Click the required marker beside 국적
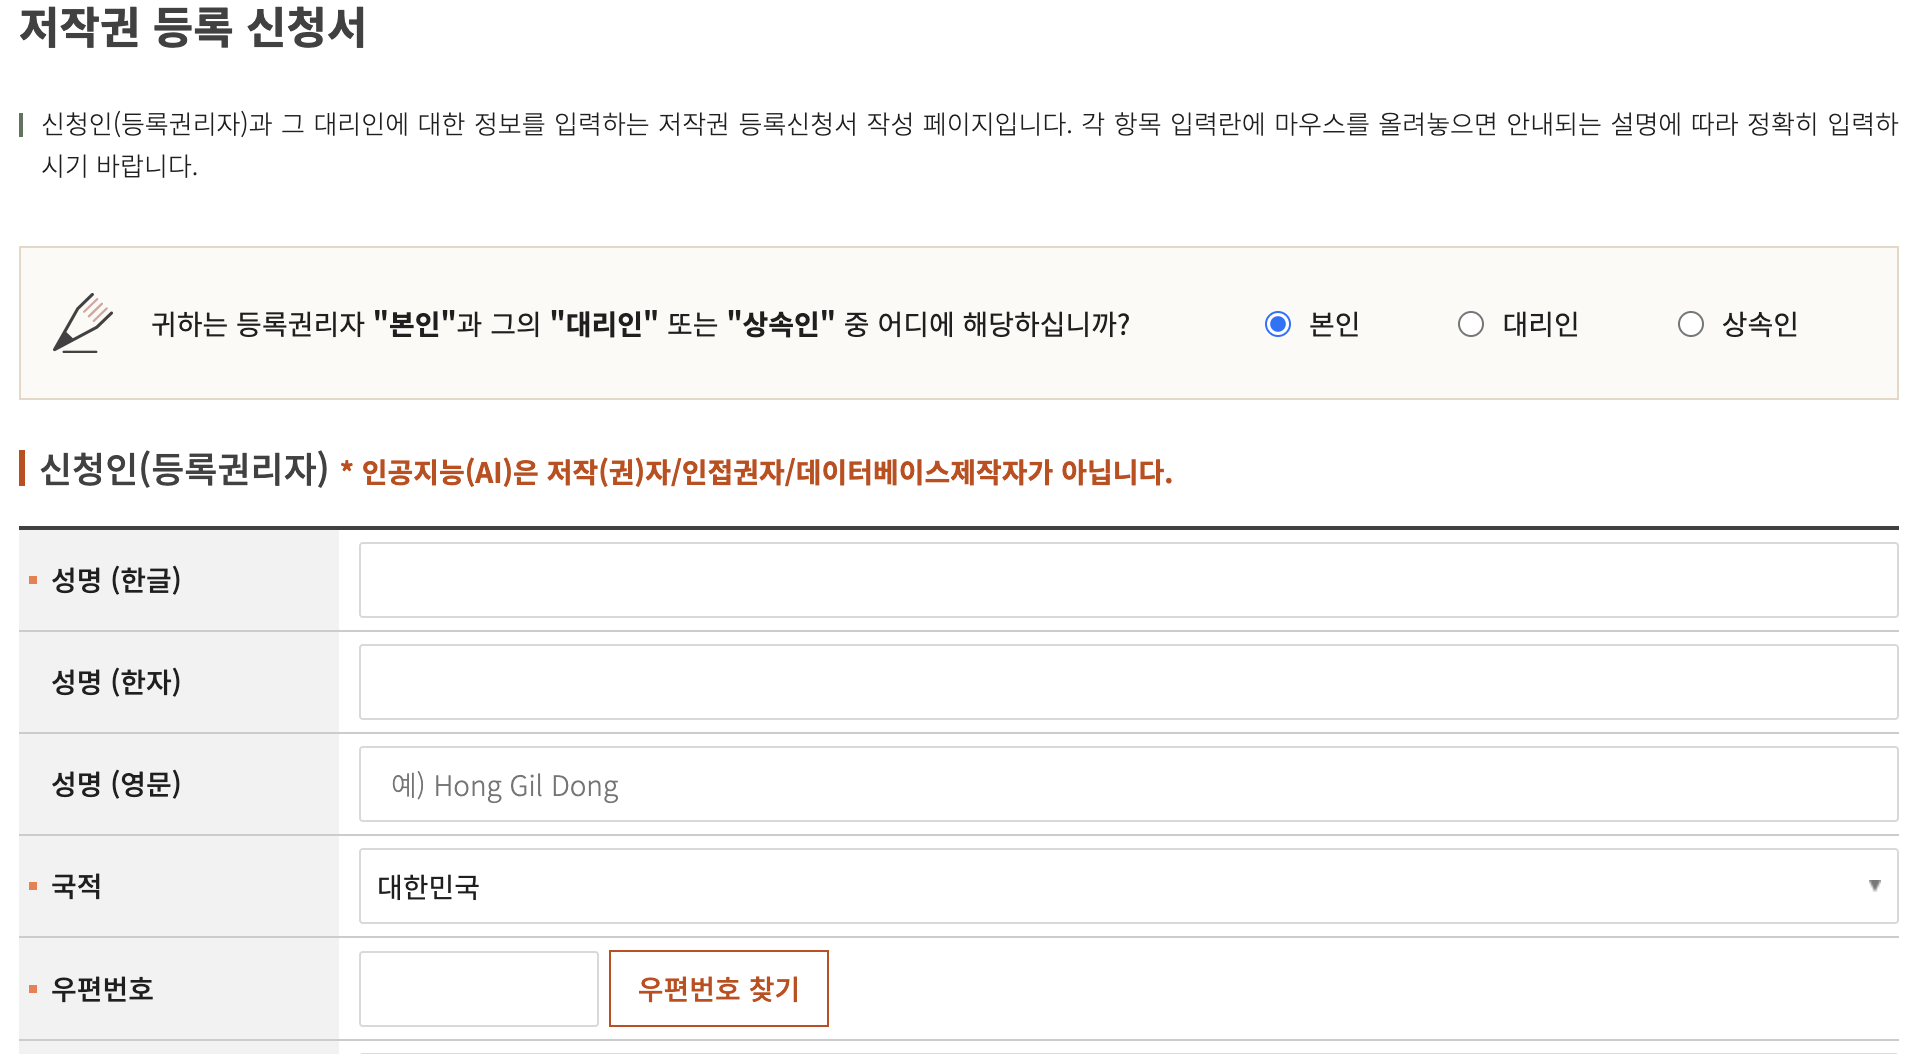 pyautogui.click(x=34, y=886)
